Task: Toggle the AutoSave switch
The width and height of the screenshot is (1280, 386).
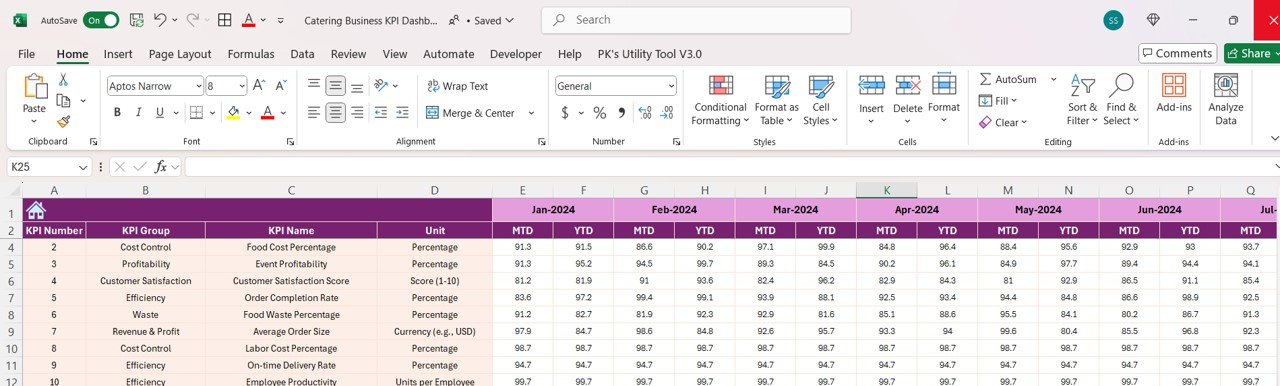Action: pos(101,20)
